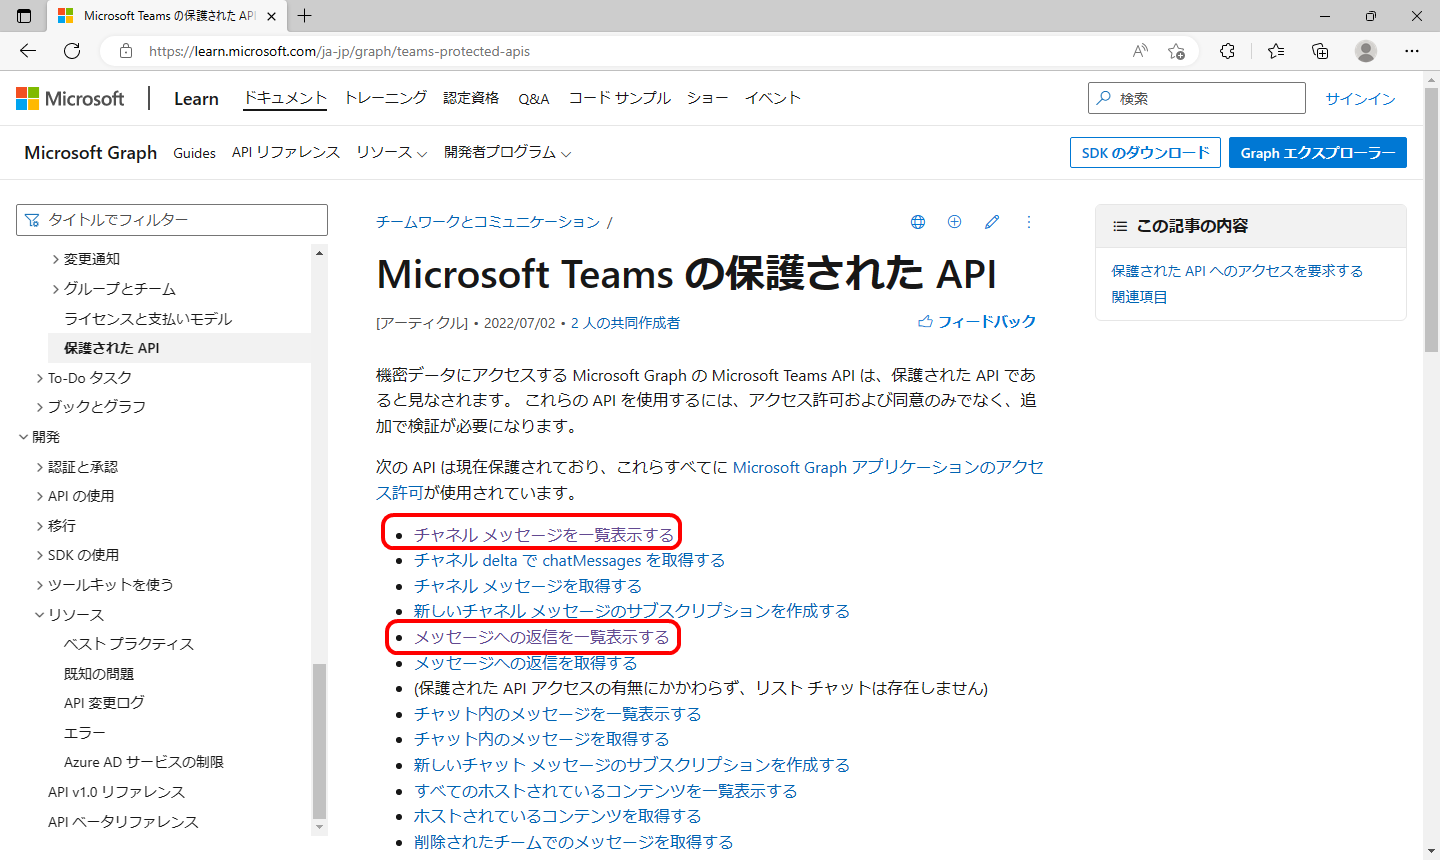1440x860 pixels.
Task: Select the トレーニング menu item
Action: pos(385,97)
